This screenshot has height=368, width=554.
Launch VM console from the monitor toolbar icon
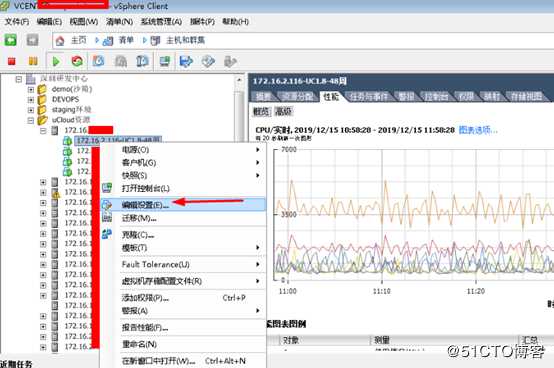(165, 61)
